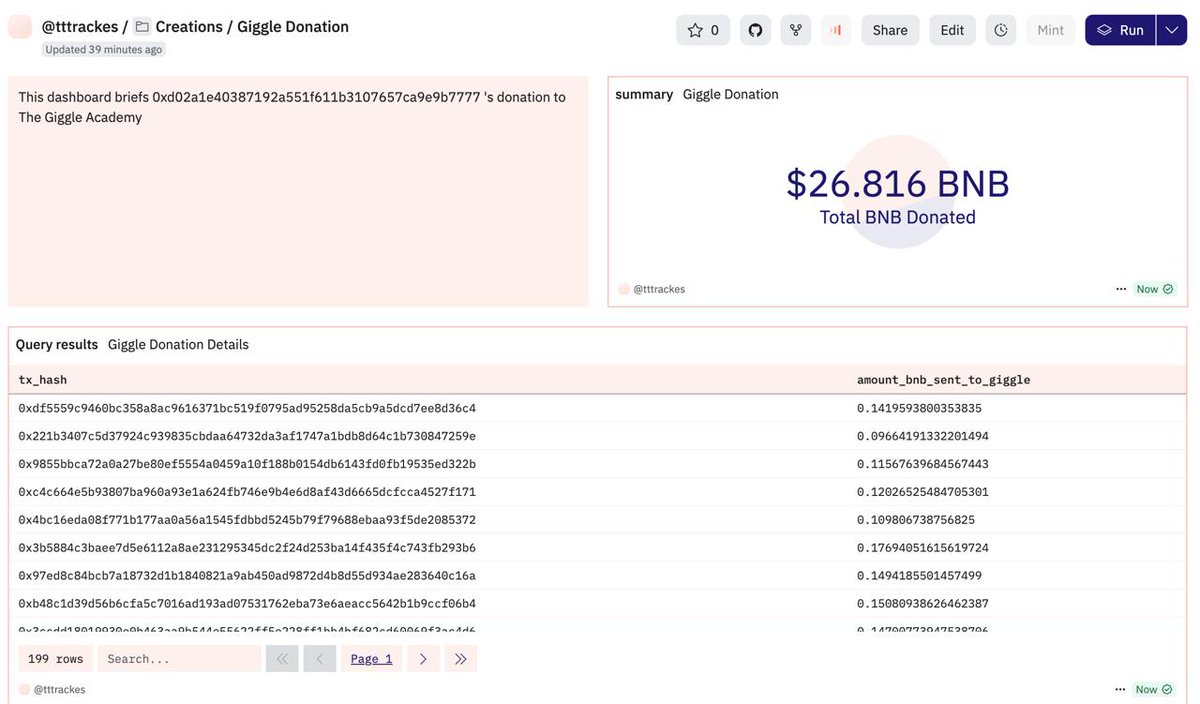Click the Now status in summary panel
1200x704 pixels.
tap(1154, 289)
